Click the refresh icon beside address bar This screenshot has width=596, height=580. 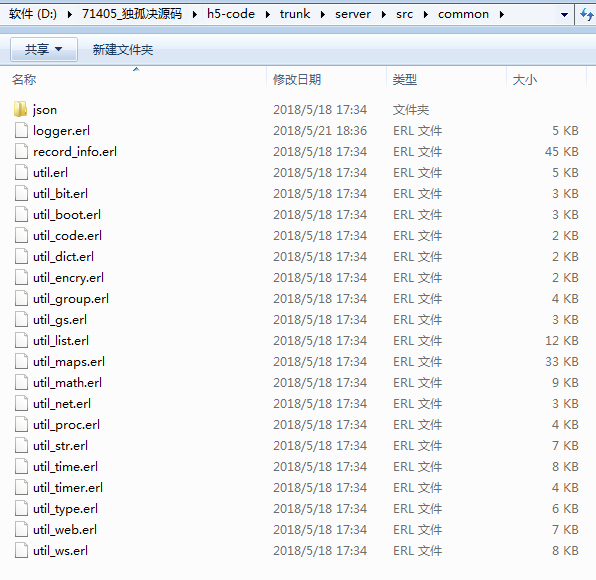pos(586,14)
